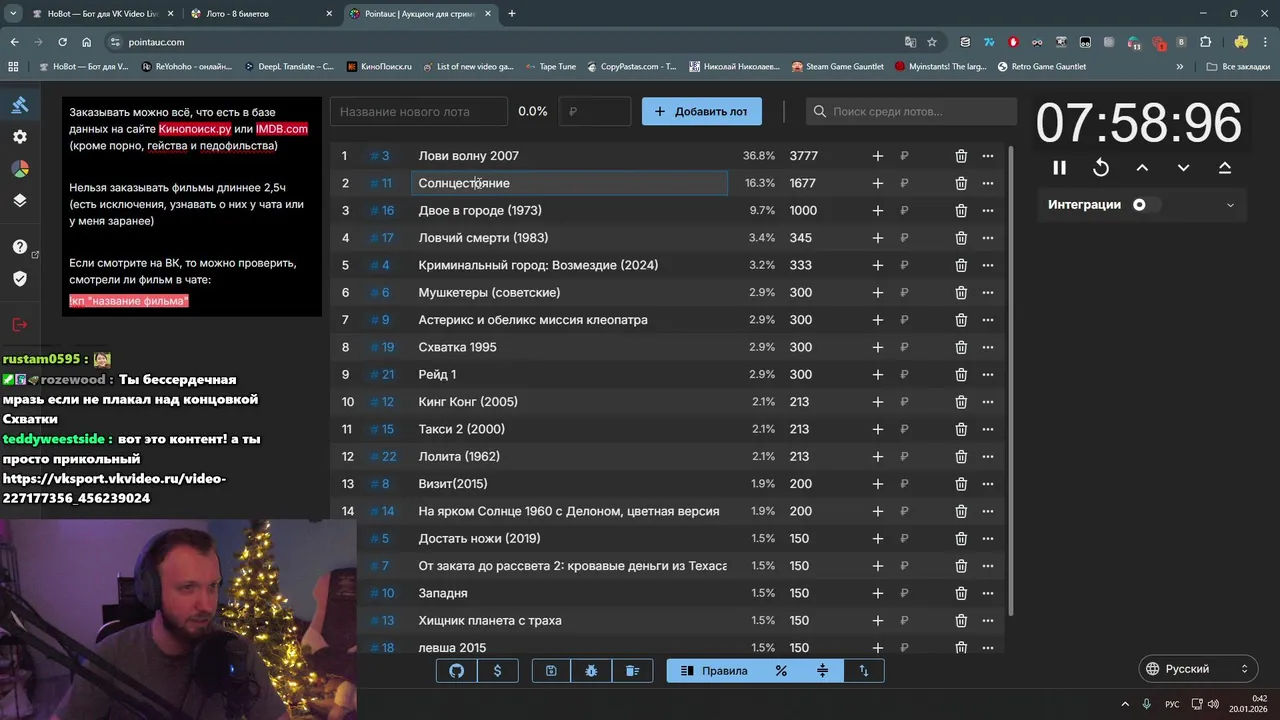Image resolution: width=1280 pixels, height=720 pixels.
Task: Click the shield check icon in sidebar
Action: coord(20,278)
